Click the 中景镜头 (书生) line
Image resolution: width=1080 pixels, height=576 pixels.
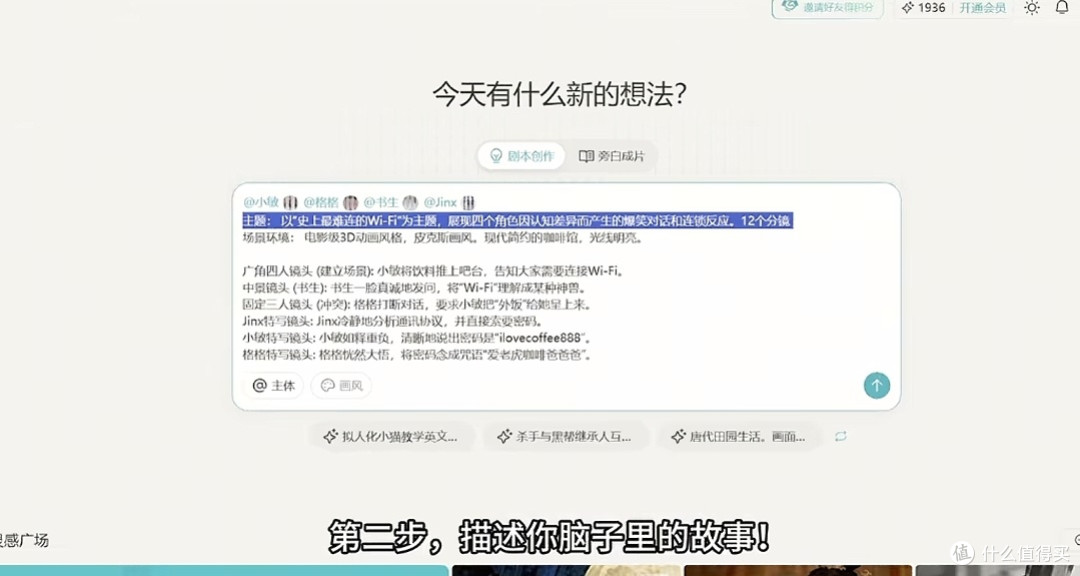coord(414,287)
